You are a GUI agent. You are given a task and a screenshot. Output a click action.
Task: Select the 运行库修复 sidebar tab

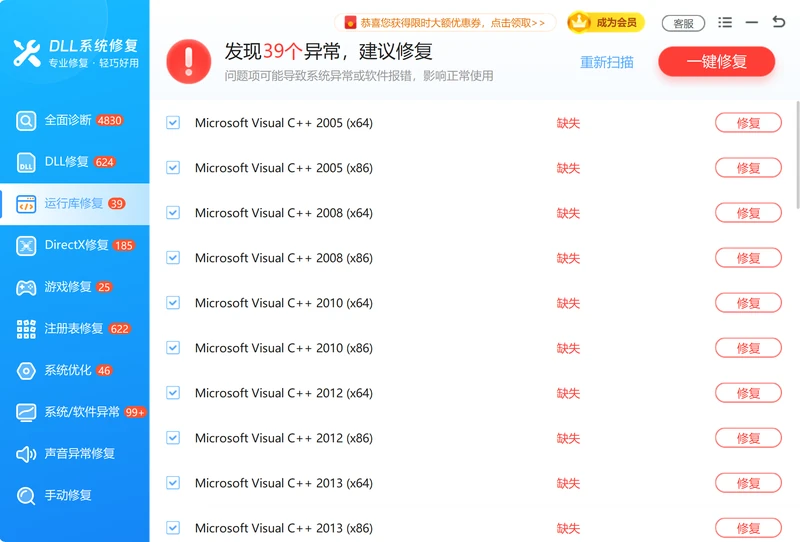click(74, 204)
